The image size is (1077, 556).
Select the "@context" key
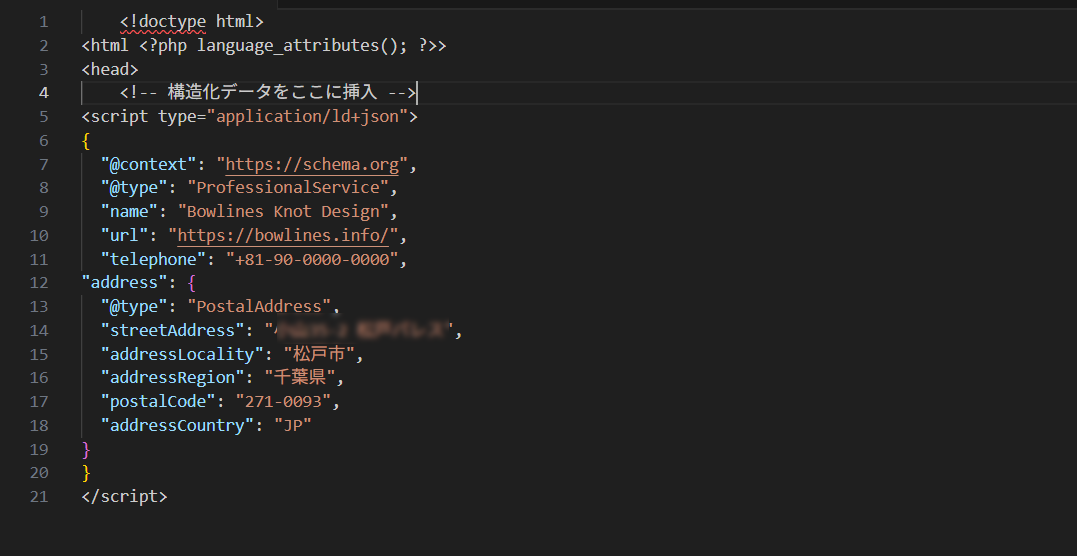[149, 164]
